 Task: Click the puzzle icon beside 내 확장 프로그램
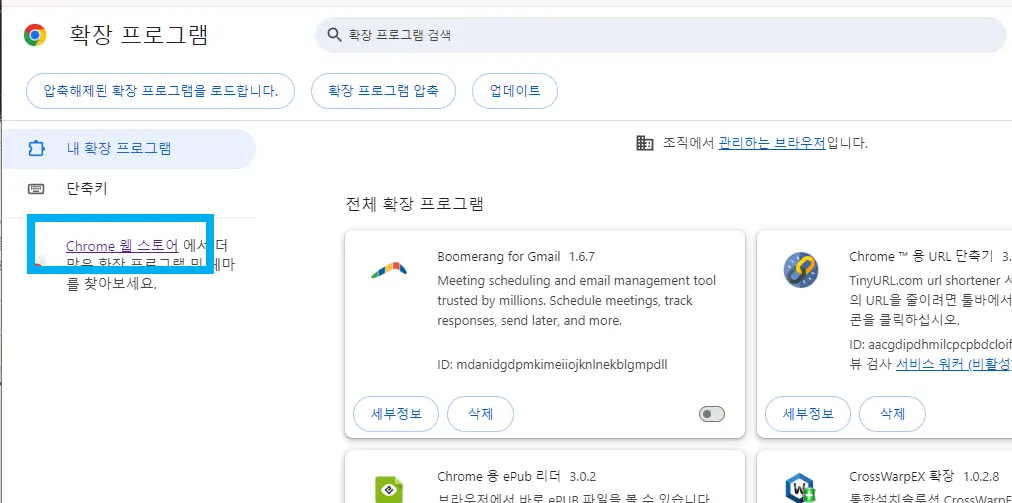36,149
